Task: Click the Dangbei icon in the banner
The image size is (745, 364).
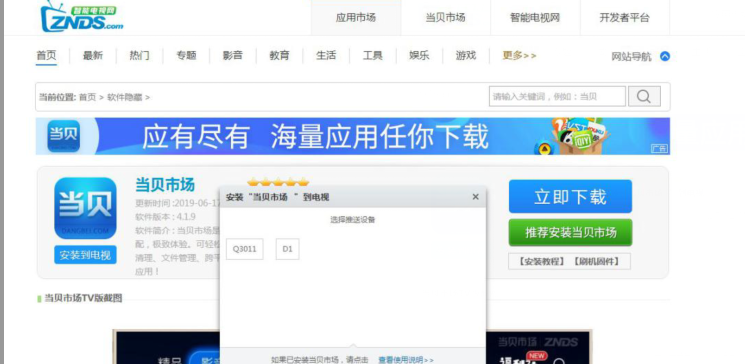Action: (64, 136)
